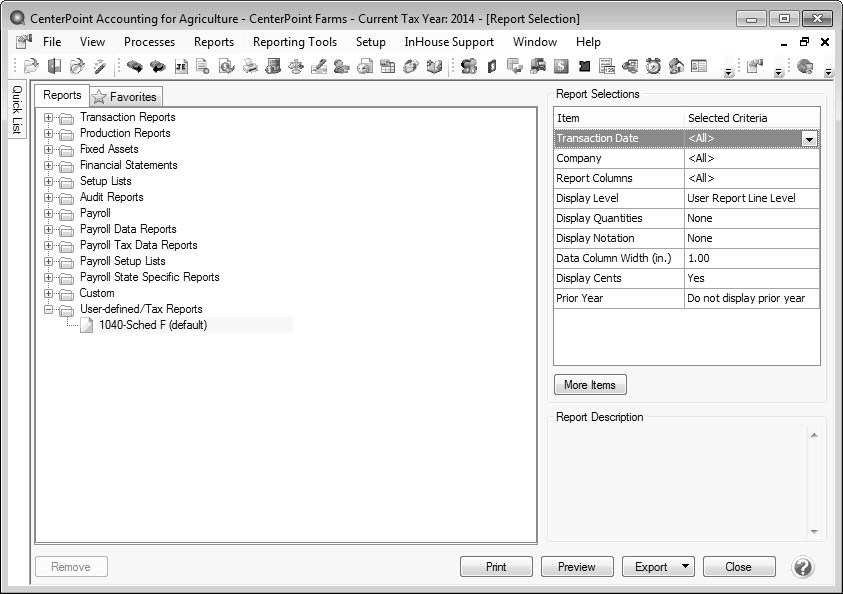Select the Company criteria row
The image size is (843, 594).
pos(687,159)
